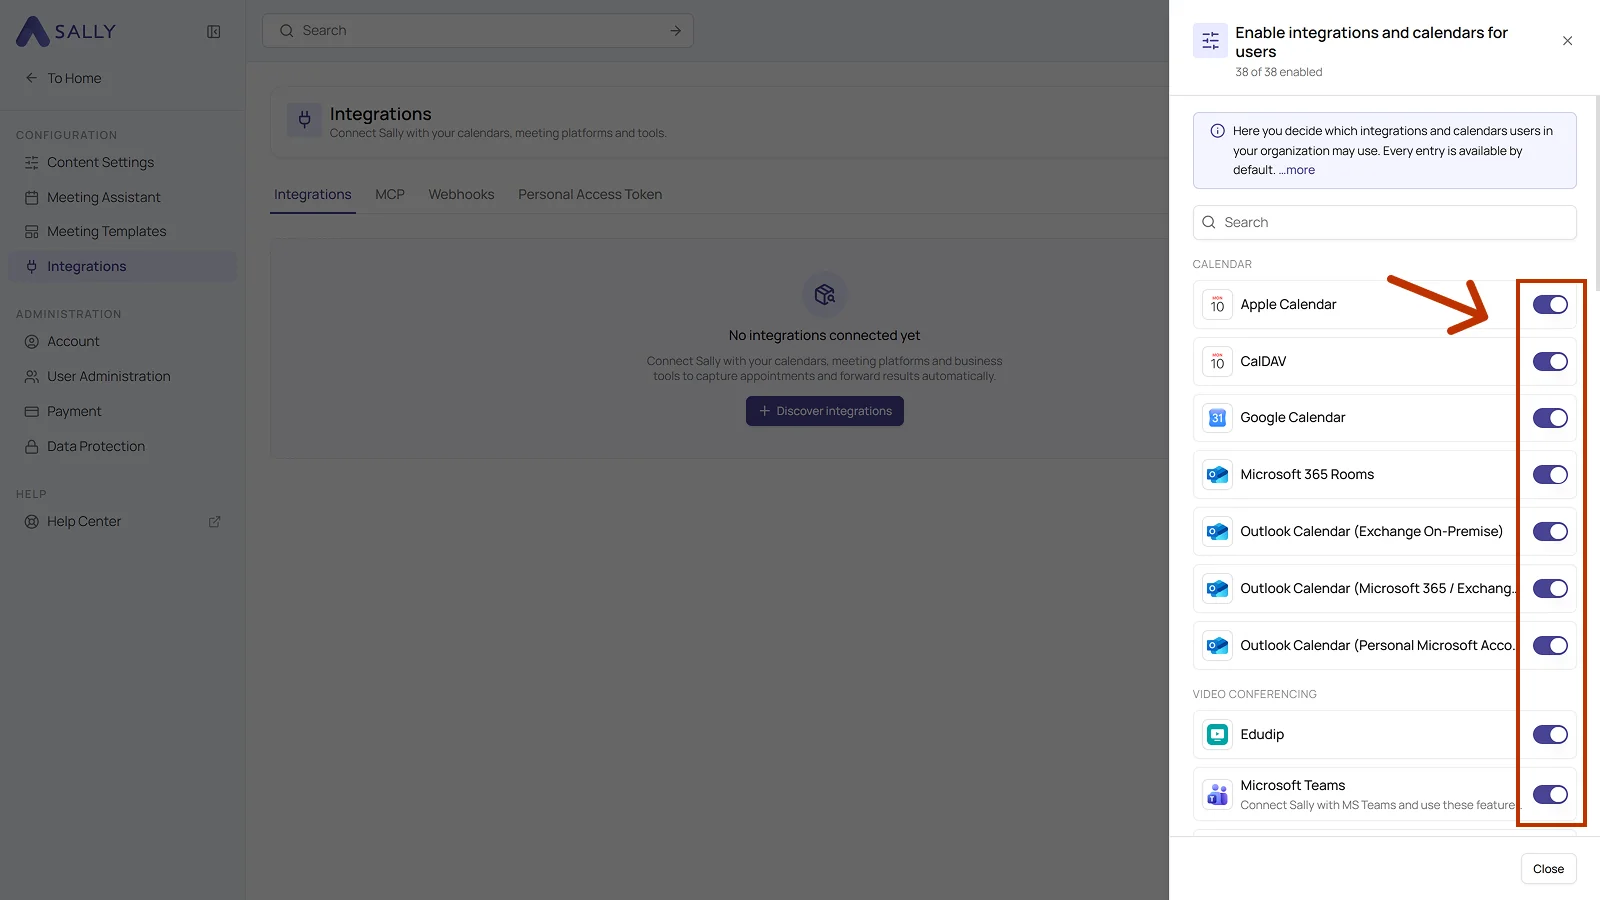Open User Administration page
Screen dimensions: 1600x900
tap(122, 376)
